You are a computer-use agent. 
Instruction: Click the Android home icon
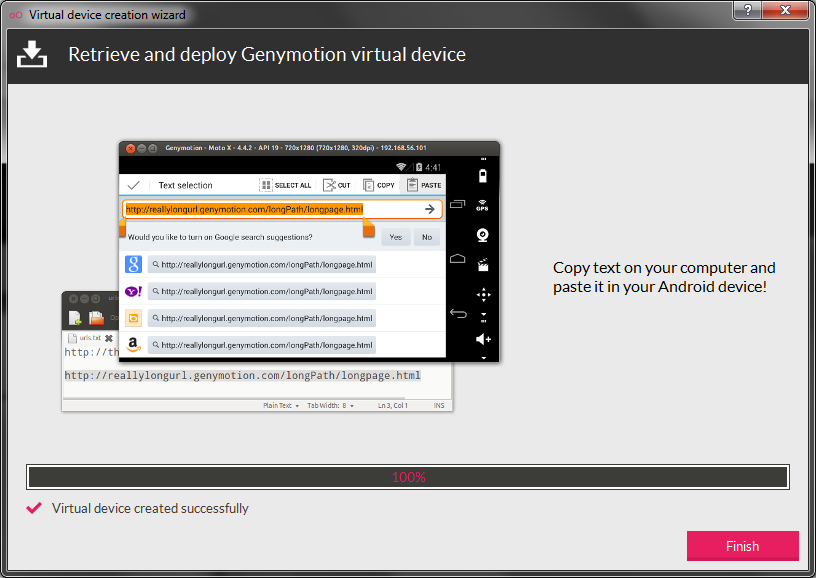pyautogui.click(x=457, y=259)
